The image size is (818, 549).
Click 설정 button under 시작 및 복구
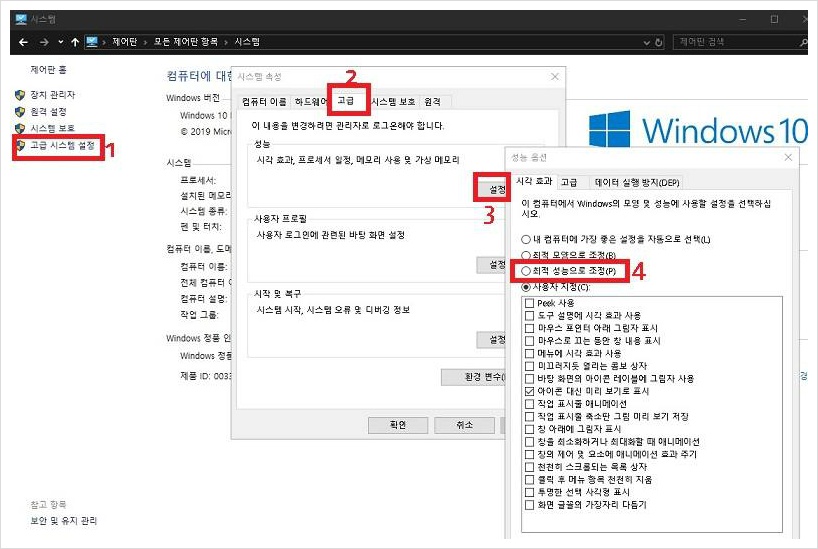coord(491,340)
